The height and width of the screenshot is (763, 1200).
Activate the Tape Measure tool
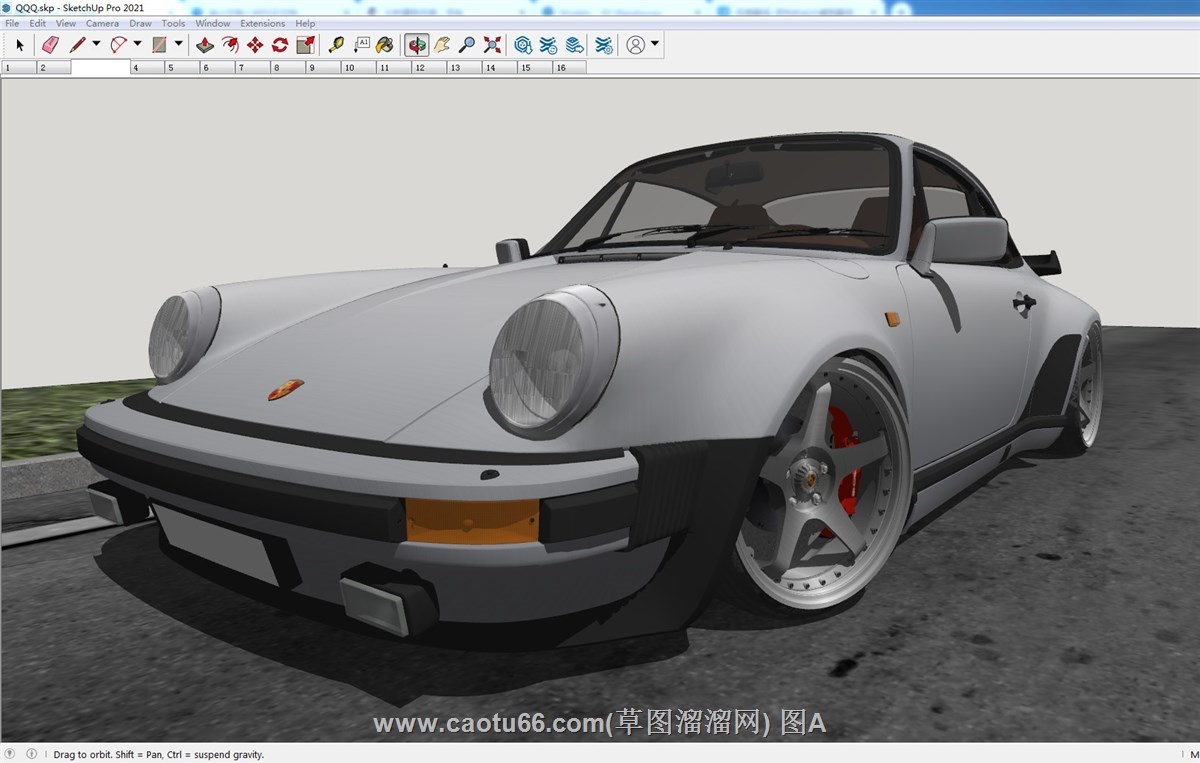click(x=336, y=45)
